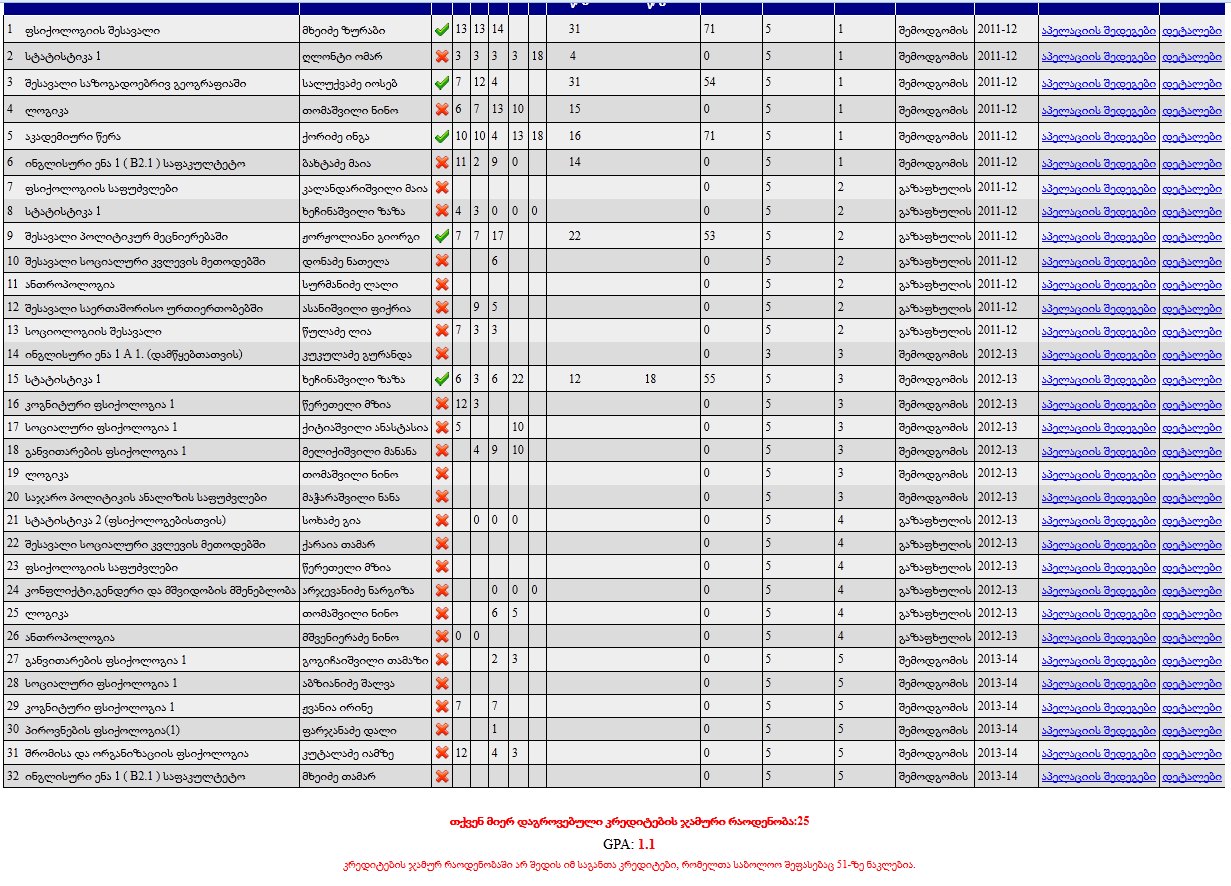Click the red cross icon in row 24
Viewport: 1231px width, 886px height.
[441, 590]
